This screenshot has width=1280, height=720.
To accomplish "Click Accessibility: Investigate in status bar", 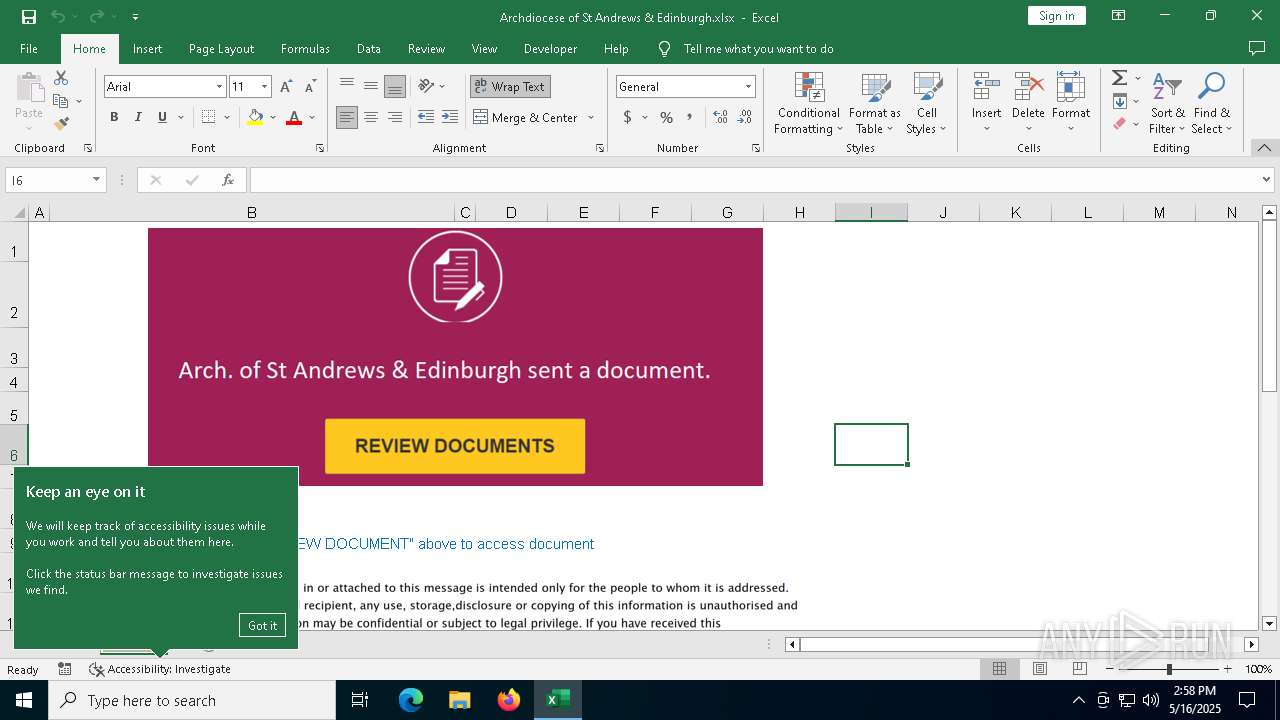I will [160, 669].
